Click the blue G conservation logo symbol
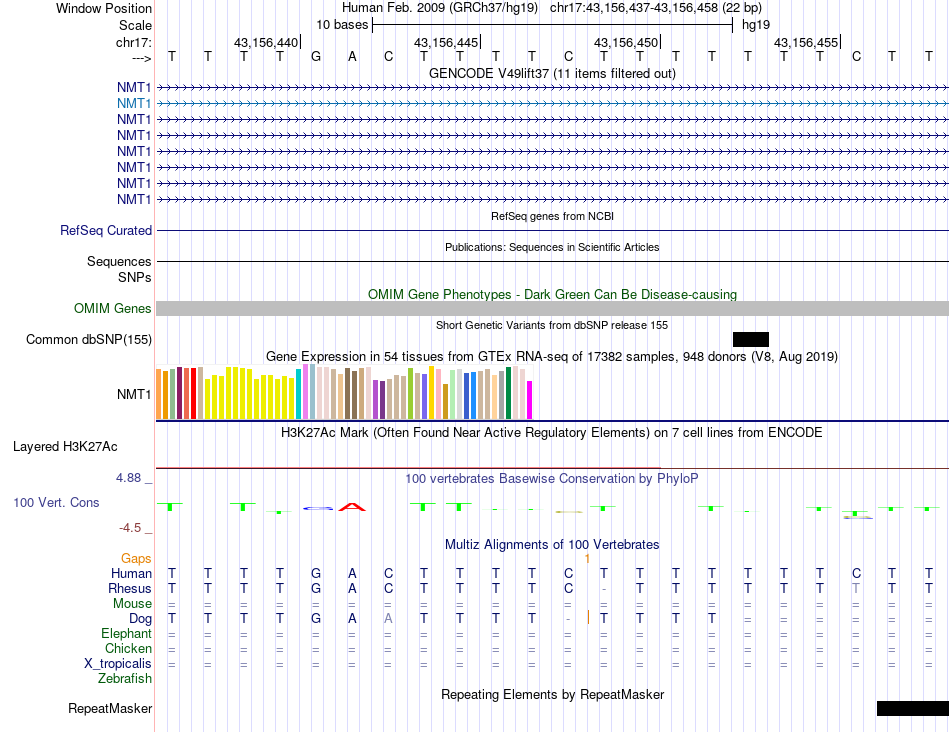This screenshot has height=732, width=950. click(x=318, y=508)
